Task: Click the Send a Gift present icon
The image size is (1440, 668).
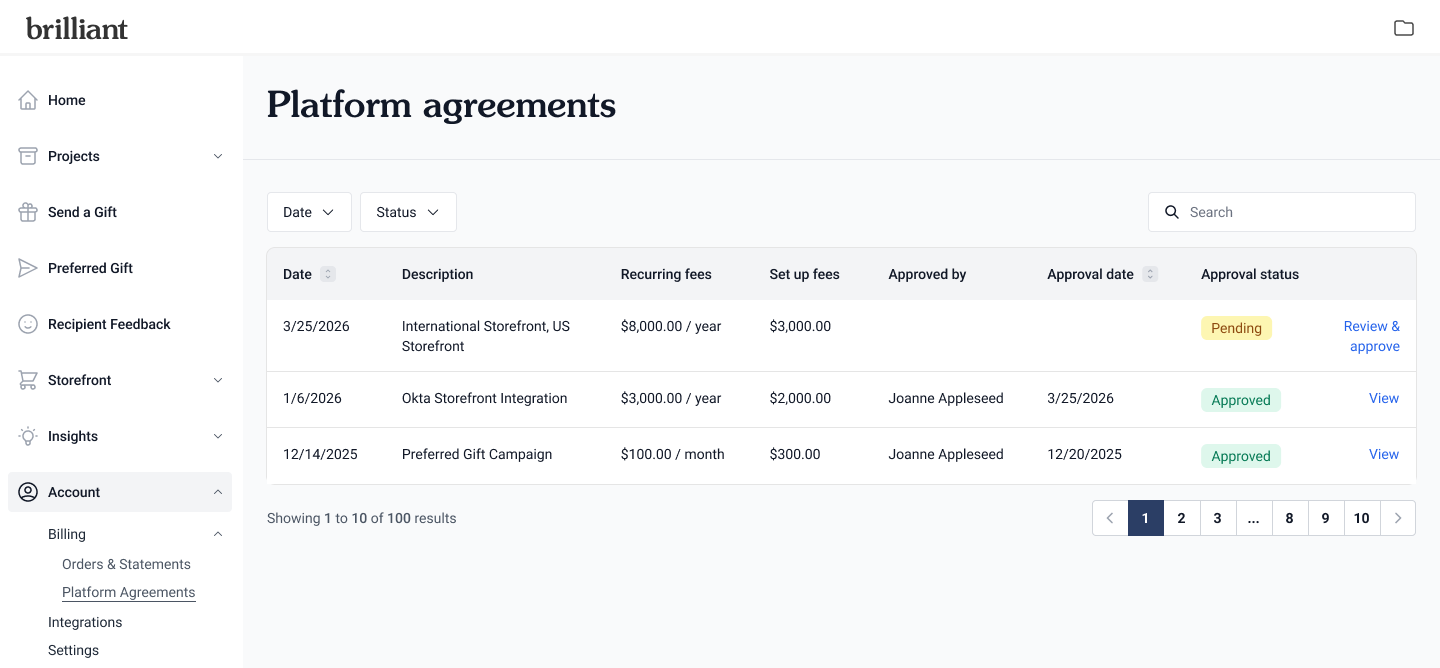Action: pos(28,212)
